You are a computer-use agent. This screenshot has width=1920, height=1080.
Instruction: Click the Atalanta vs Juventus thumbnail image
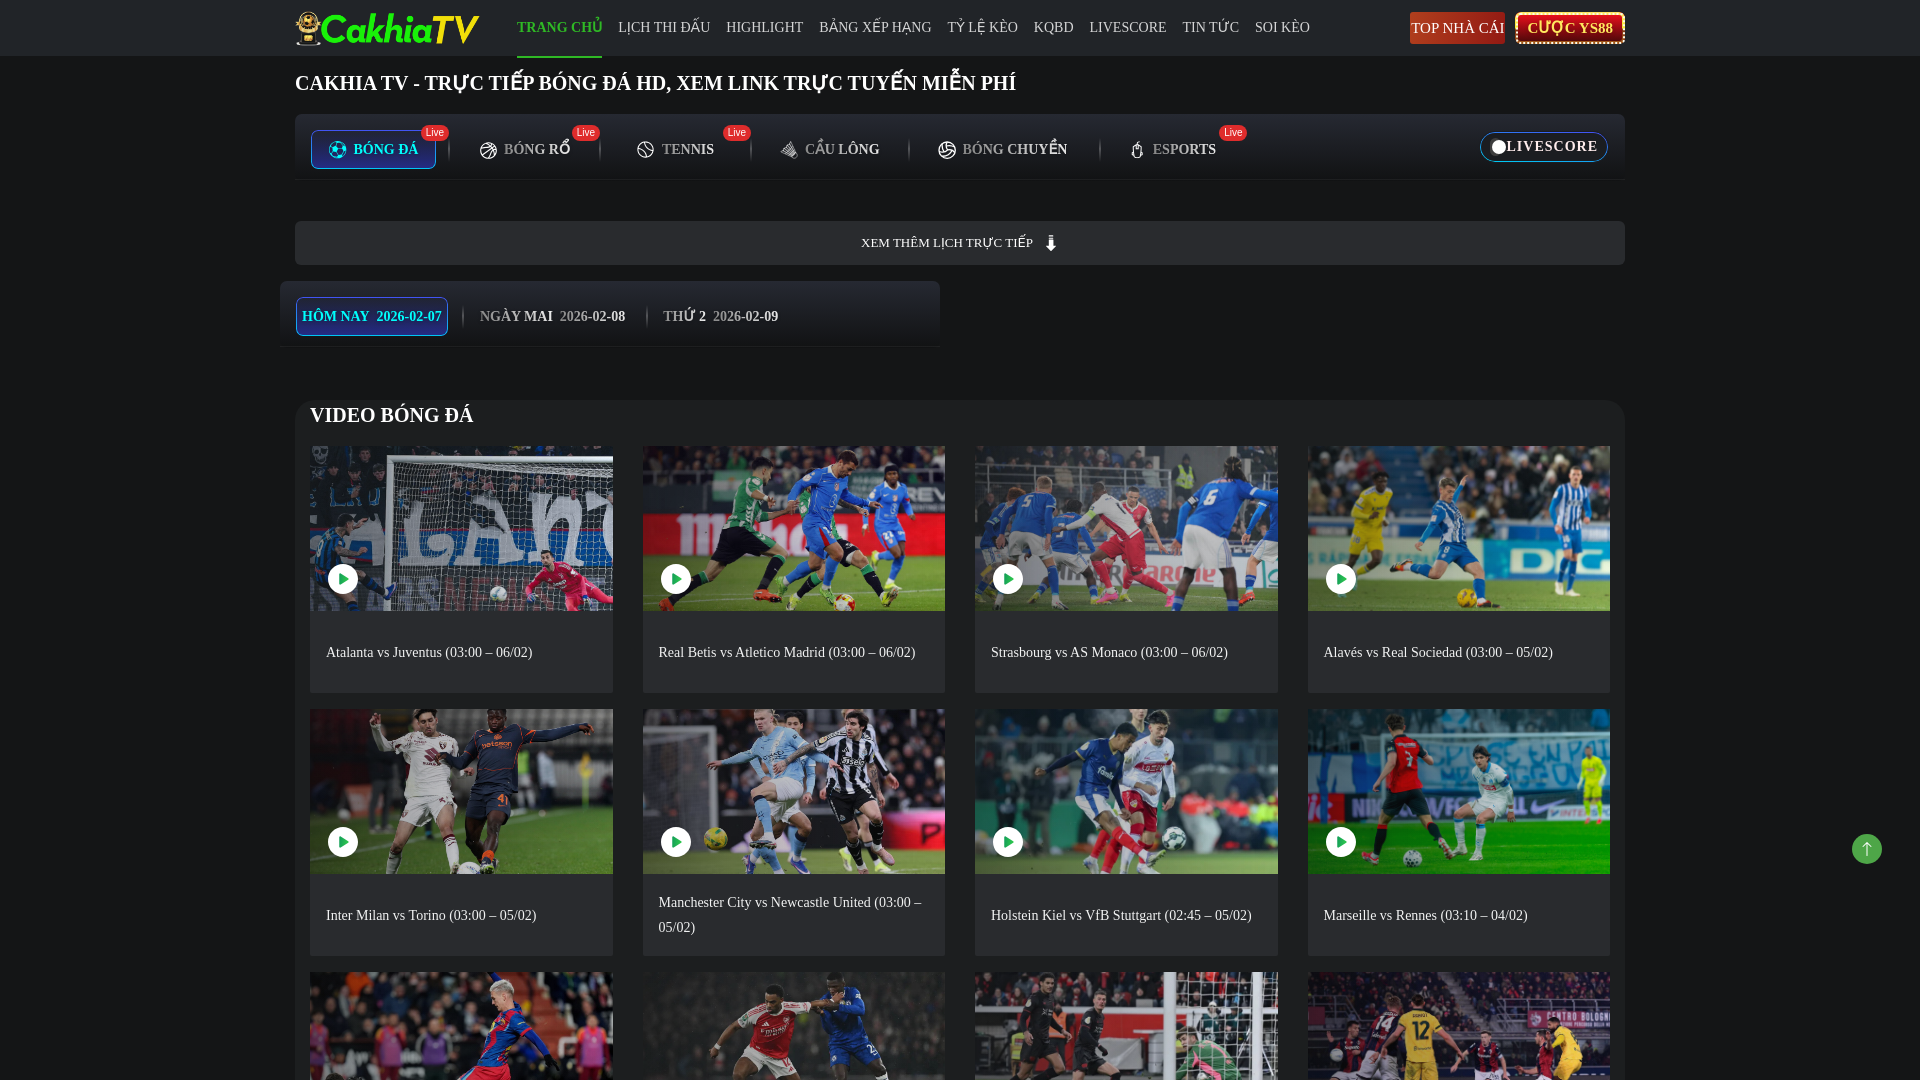tap(461, 528)
